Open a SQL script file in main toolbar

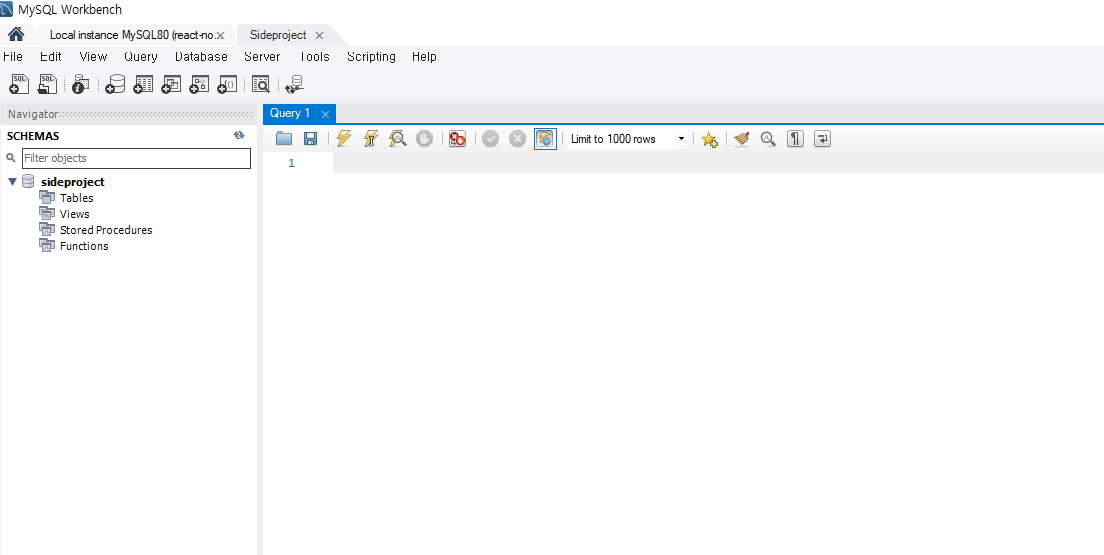click(47, 85)
